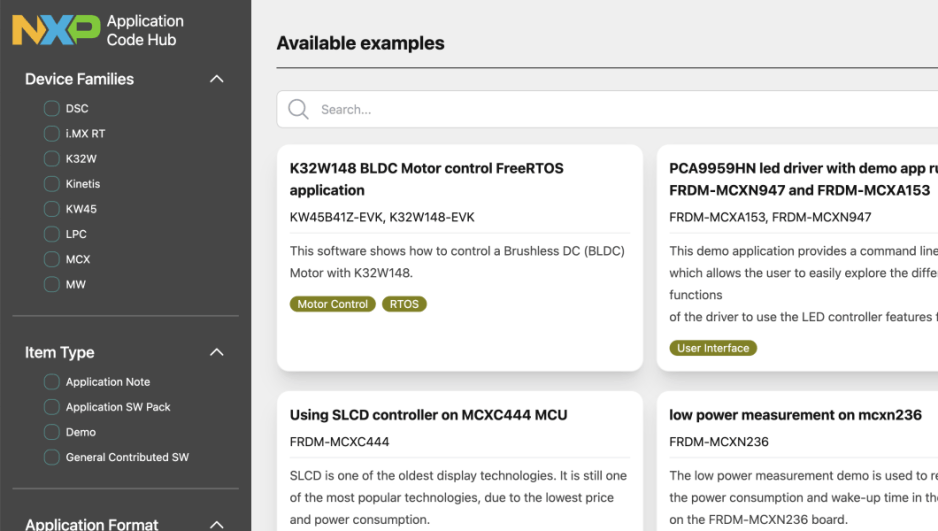Collapse the Device Families section chevron

click(x=217, y=79)
